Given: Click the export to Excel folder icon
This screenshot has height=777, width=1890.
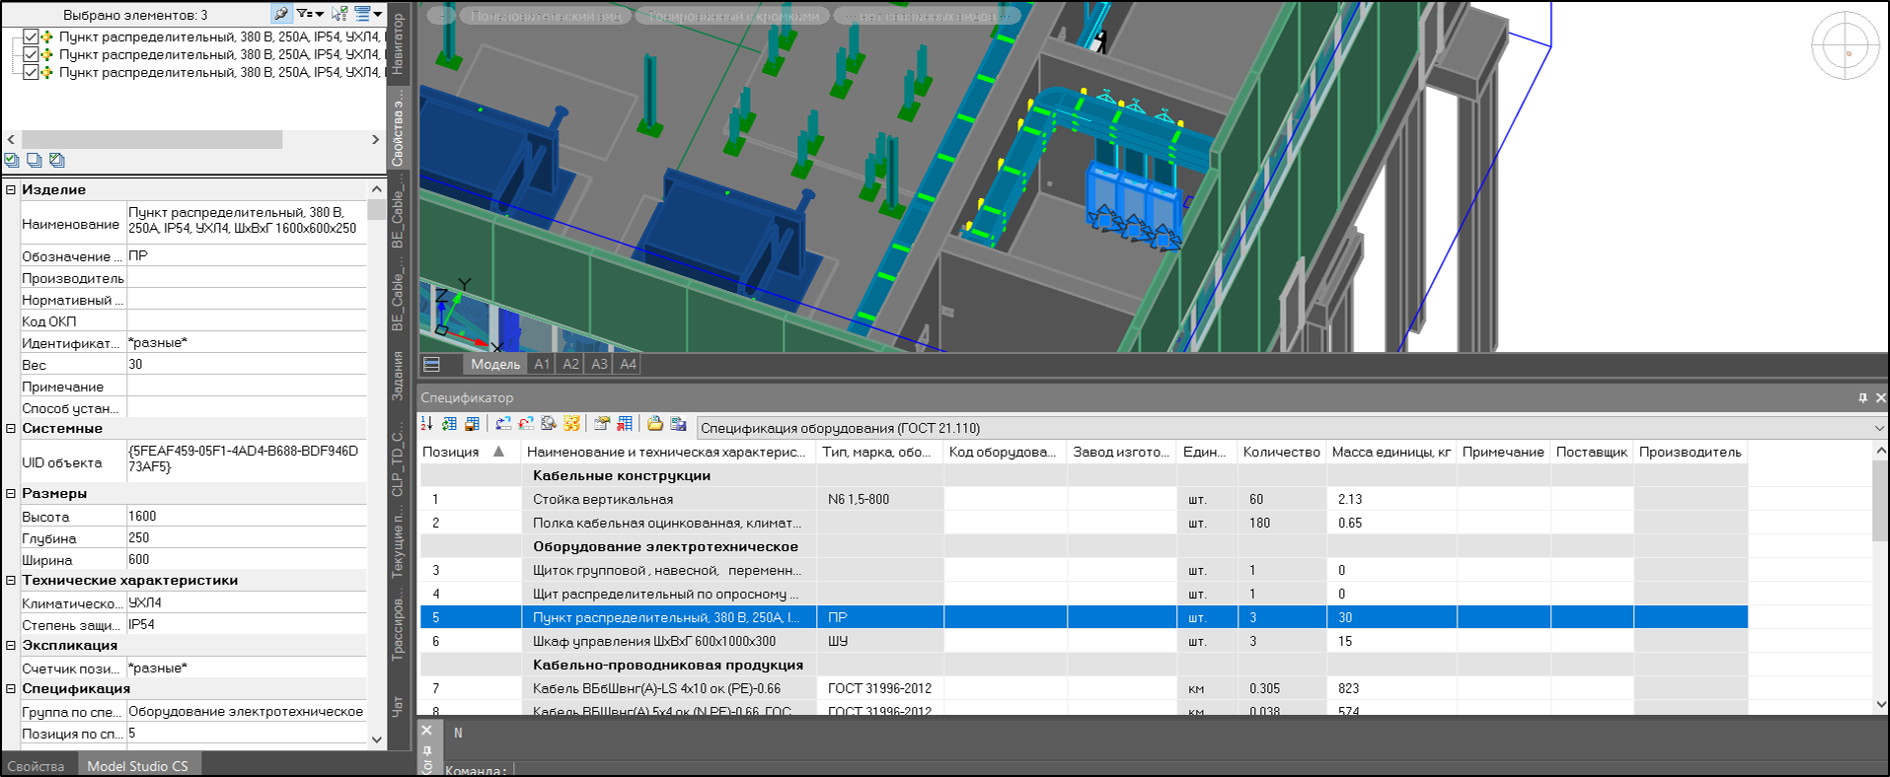Looking at the screenshot, I should pos(655,424).
